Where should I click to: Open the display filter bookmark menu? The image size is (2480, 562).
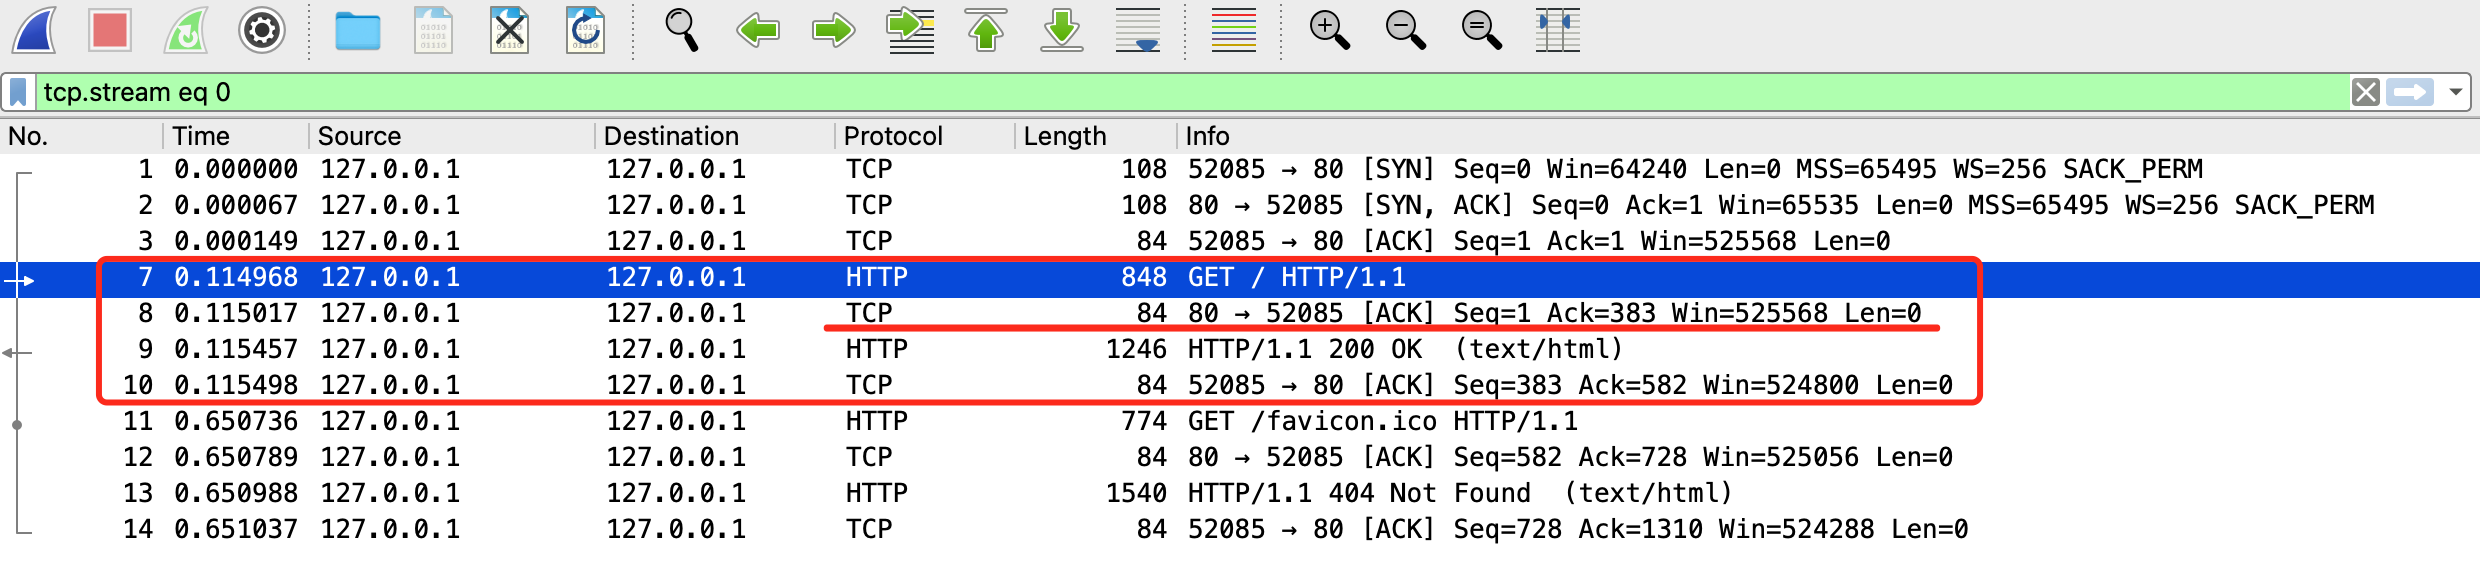click(x=18, y=93)
